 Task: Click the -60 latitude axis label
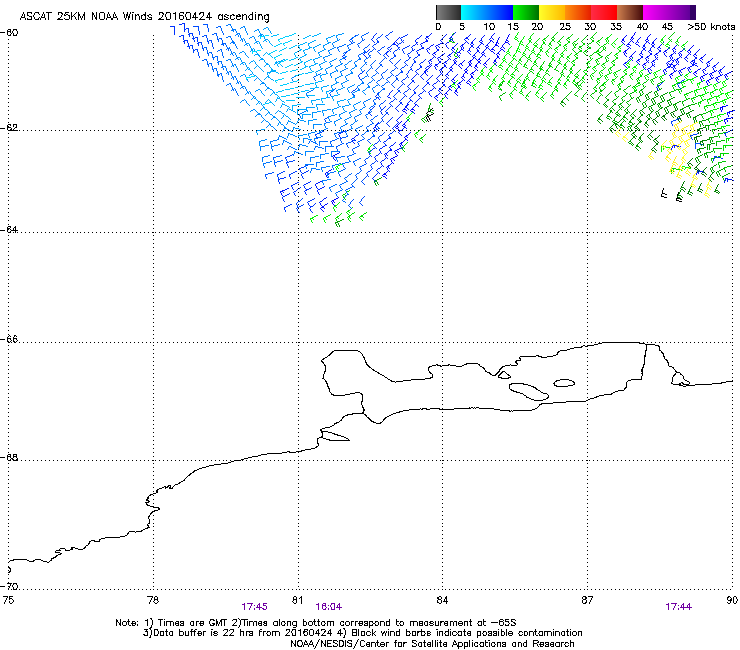pos(9,33)
